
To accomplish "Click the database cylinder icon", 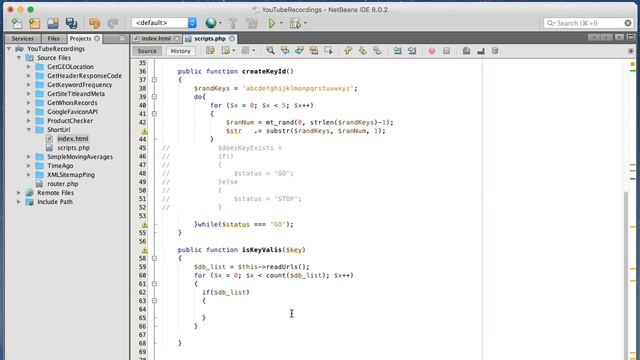I will pyautogui.click(x=495, y=51).
